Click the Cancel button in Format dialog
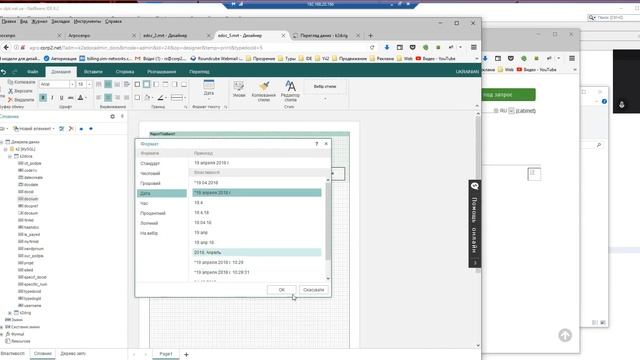This screenshot has height=360, width=640. (313, 290)
